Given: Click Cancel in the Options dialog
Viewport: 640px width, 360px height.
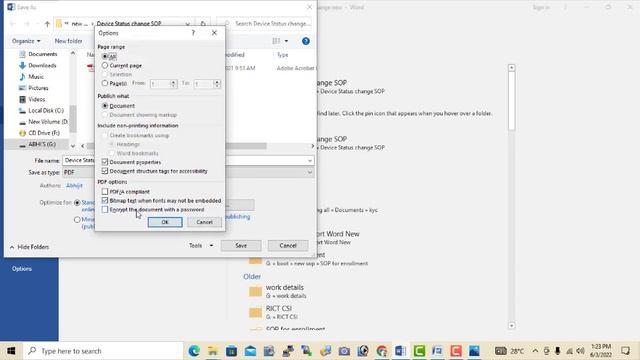Looking at the screenshot, I should [x=204, y=222].
